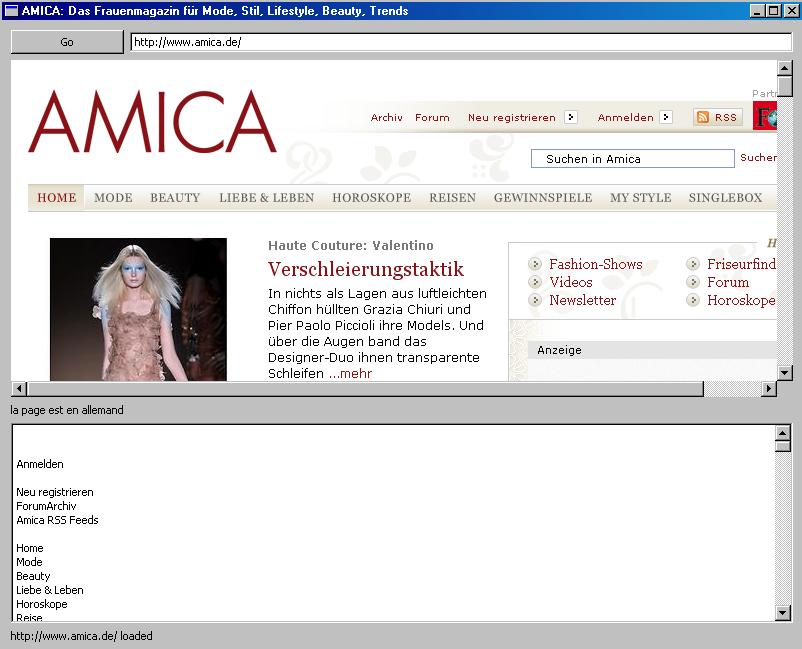Click web page scroll left arrow
This screenshot has height=649, width=802.
pyautogui.click(x=18, y=389)
